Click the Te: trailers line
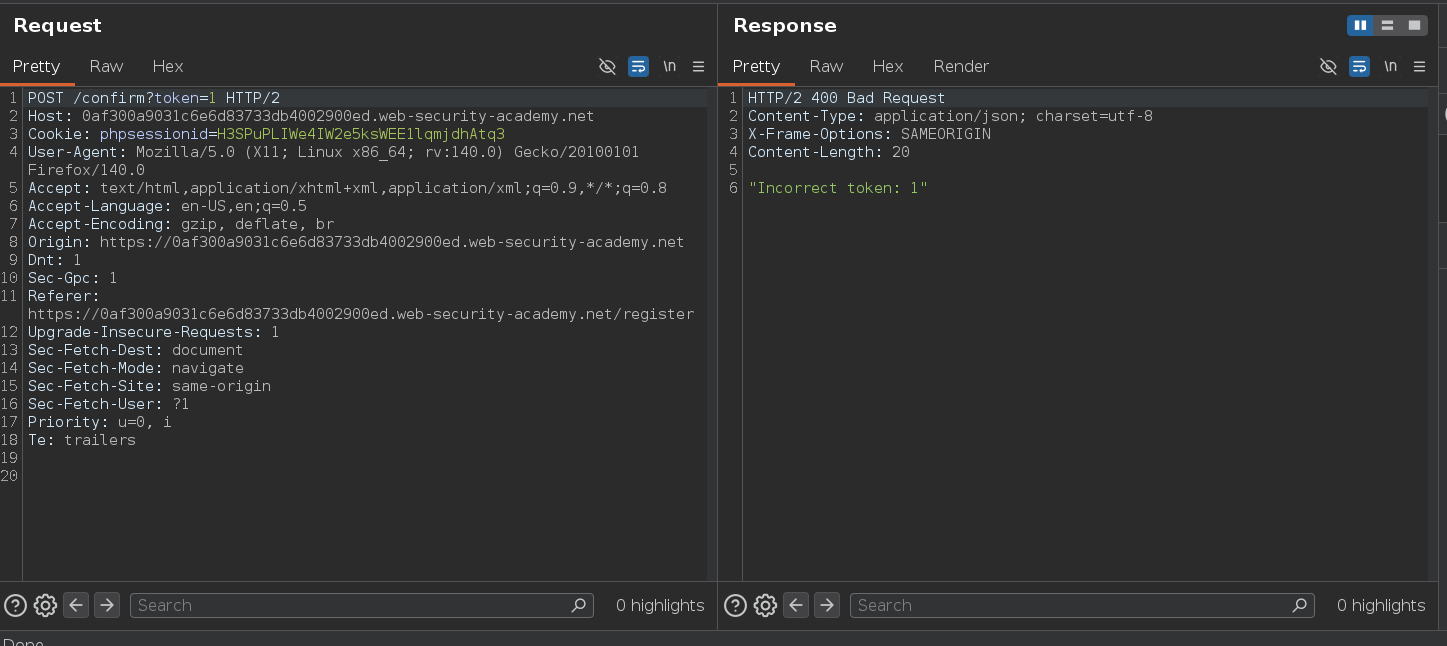Viewport: 1447px width, 646px height. point(82,440)
